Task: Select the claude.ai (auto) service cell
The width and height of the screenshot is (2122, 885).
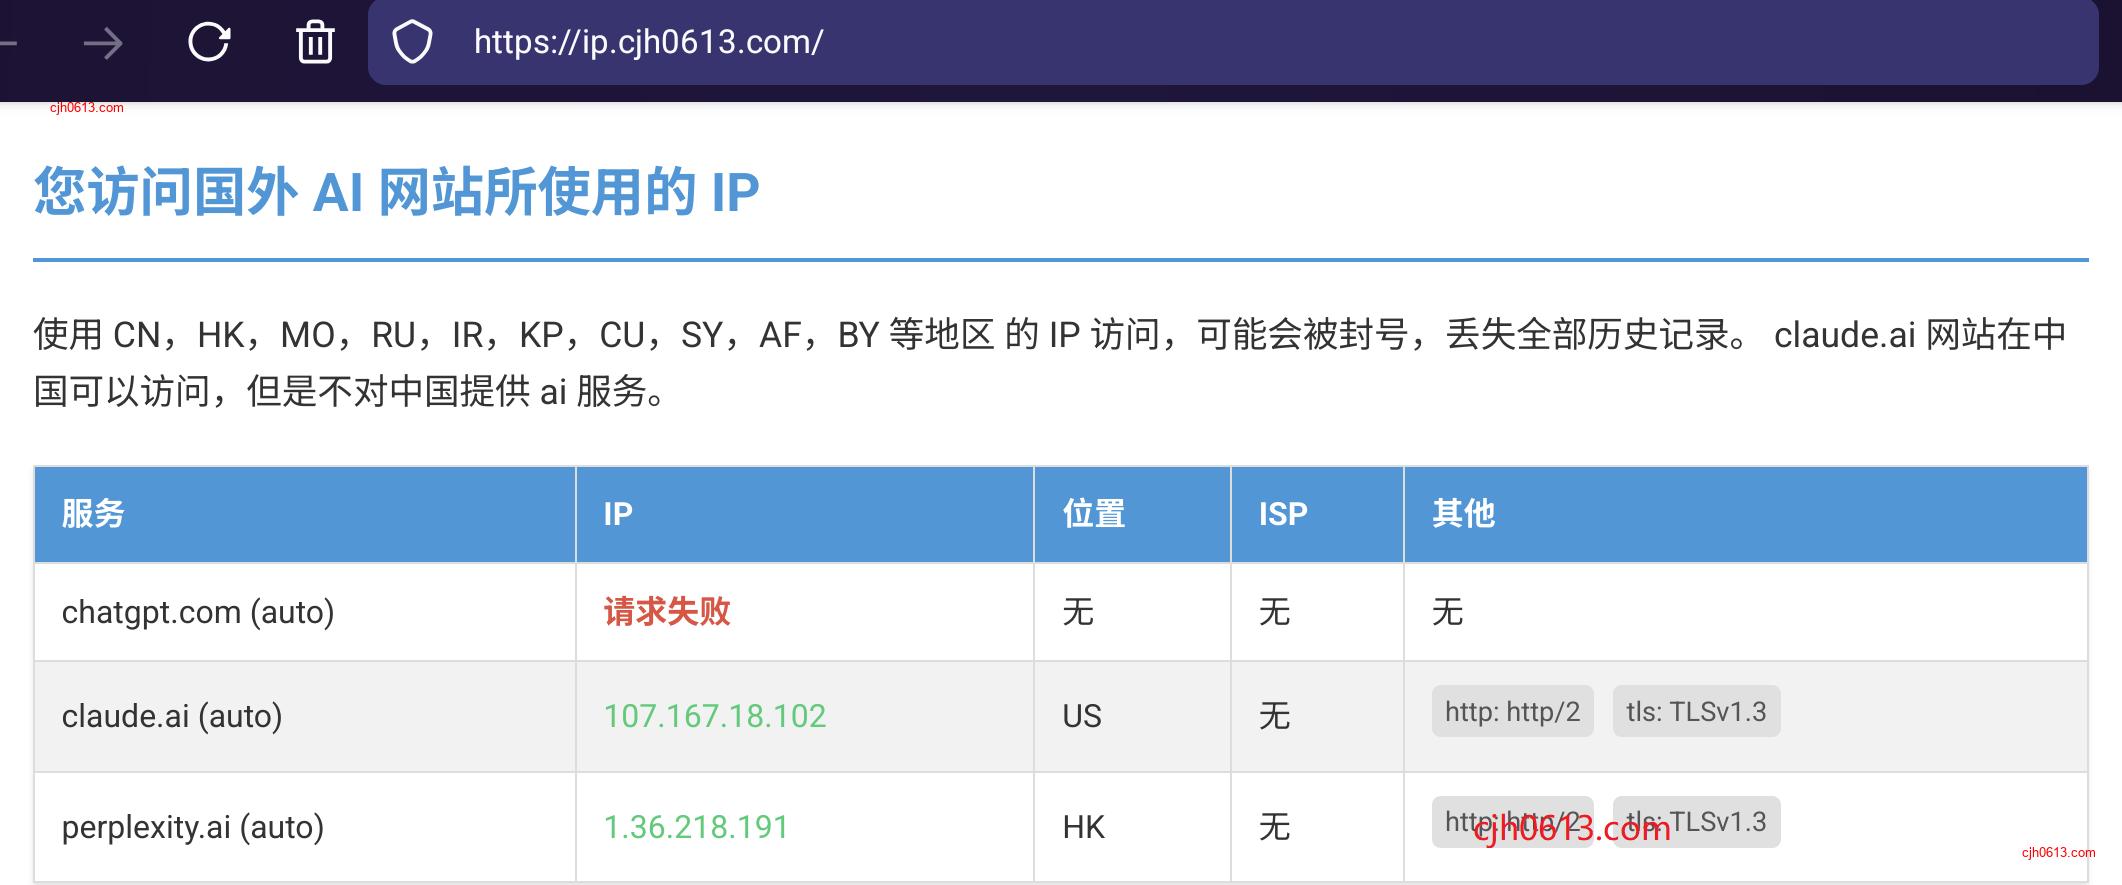Action: pos(305,716)
